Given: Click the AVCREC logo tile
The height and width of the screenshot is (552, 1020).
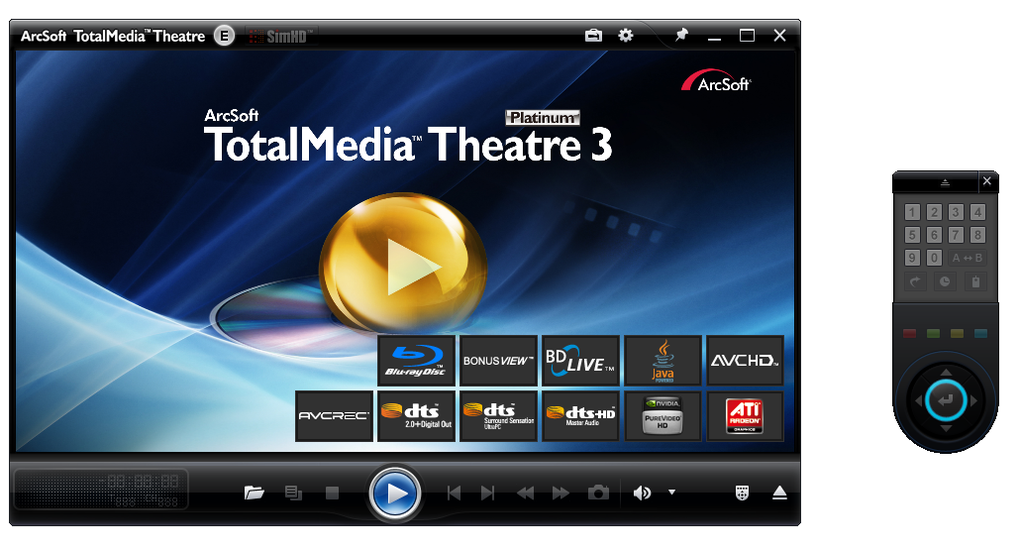Looking at the screenshot, I should click(x=334, y=416).
